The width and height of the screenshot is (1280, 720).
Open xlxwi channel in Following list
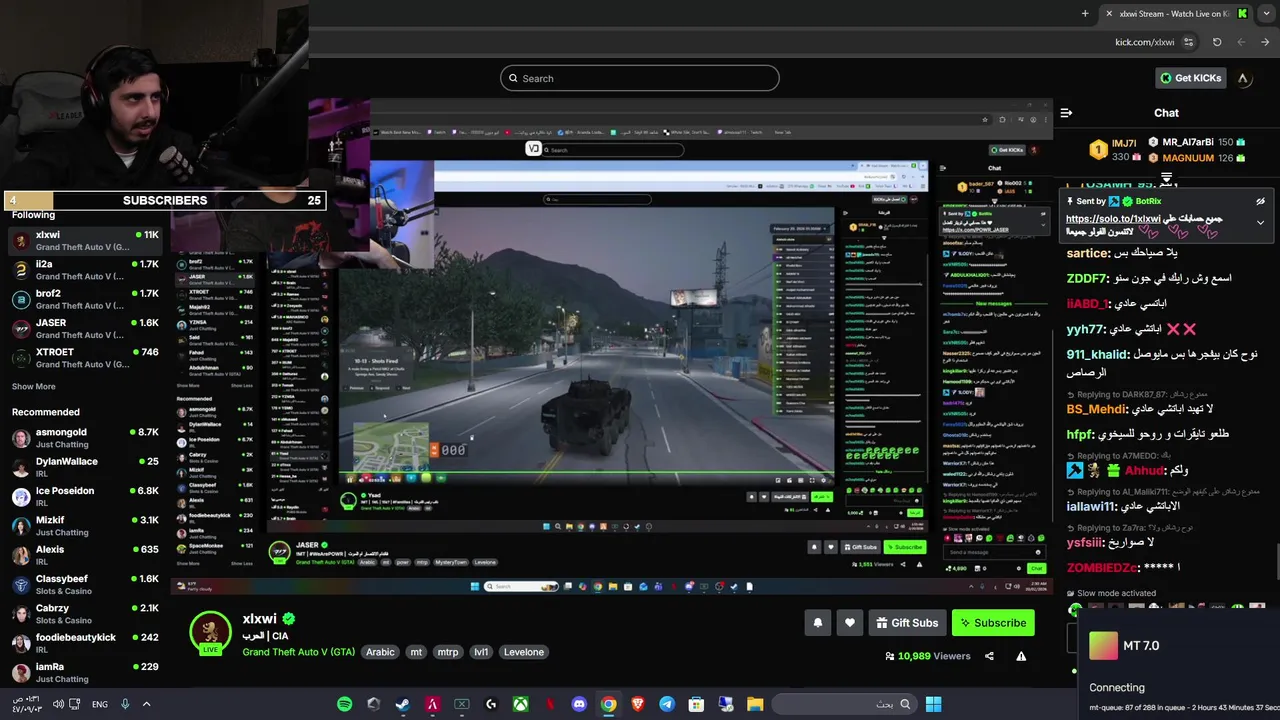[85, 241]
